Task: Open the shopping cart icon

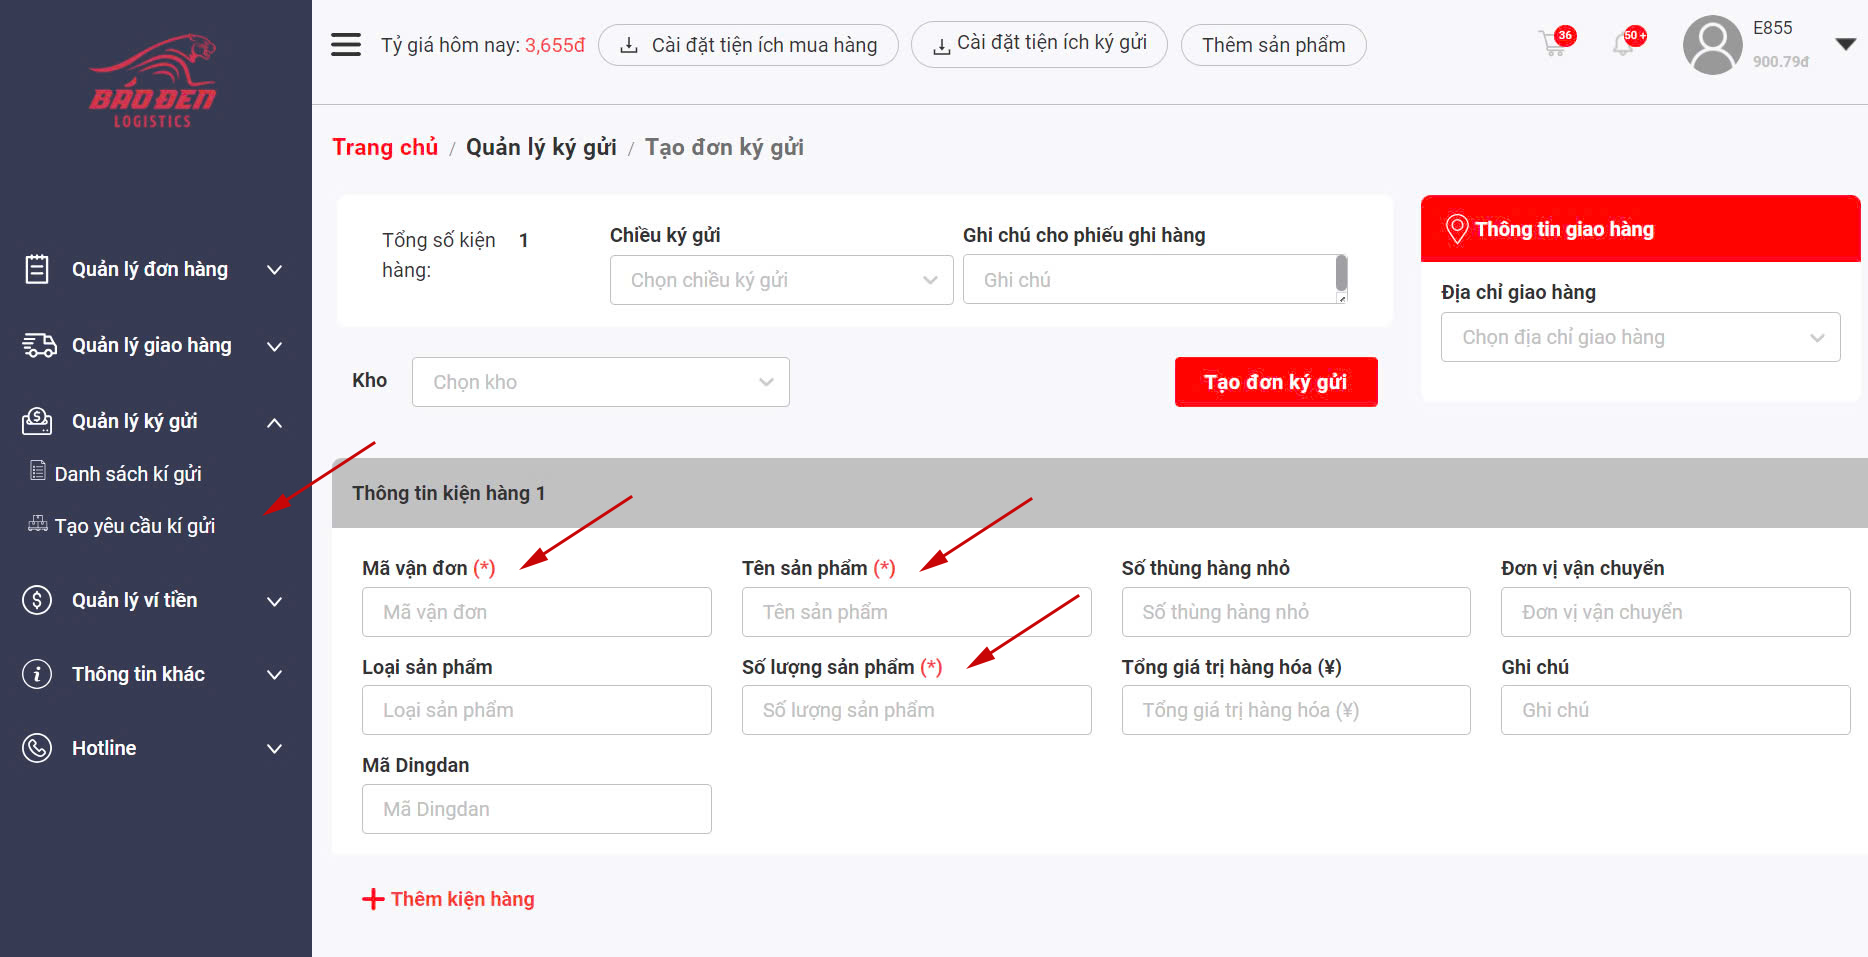Action: coord(1554,44)
